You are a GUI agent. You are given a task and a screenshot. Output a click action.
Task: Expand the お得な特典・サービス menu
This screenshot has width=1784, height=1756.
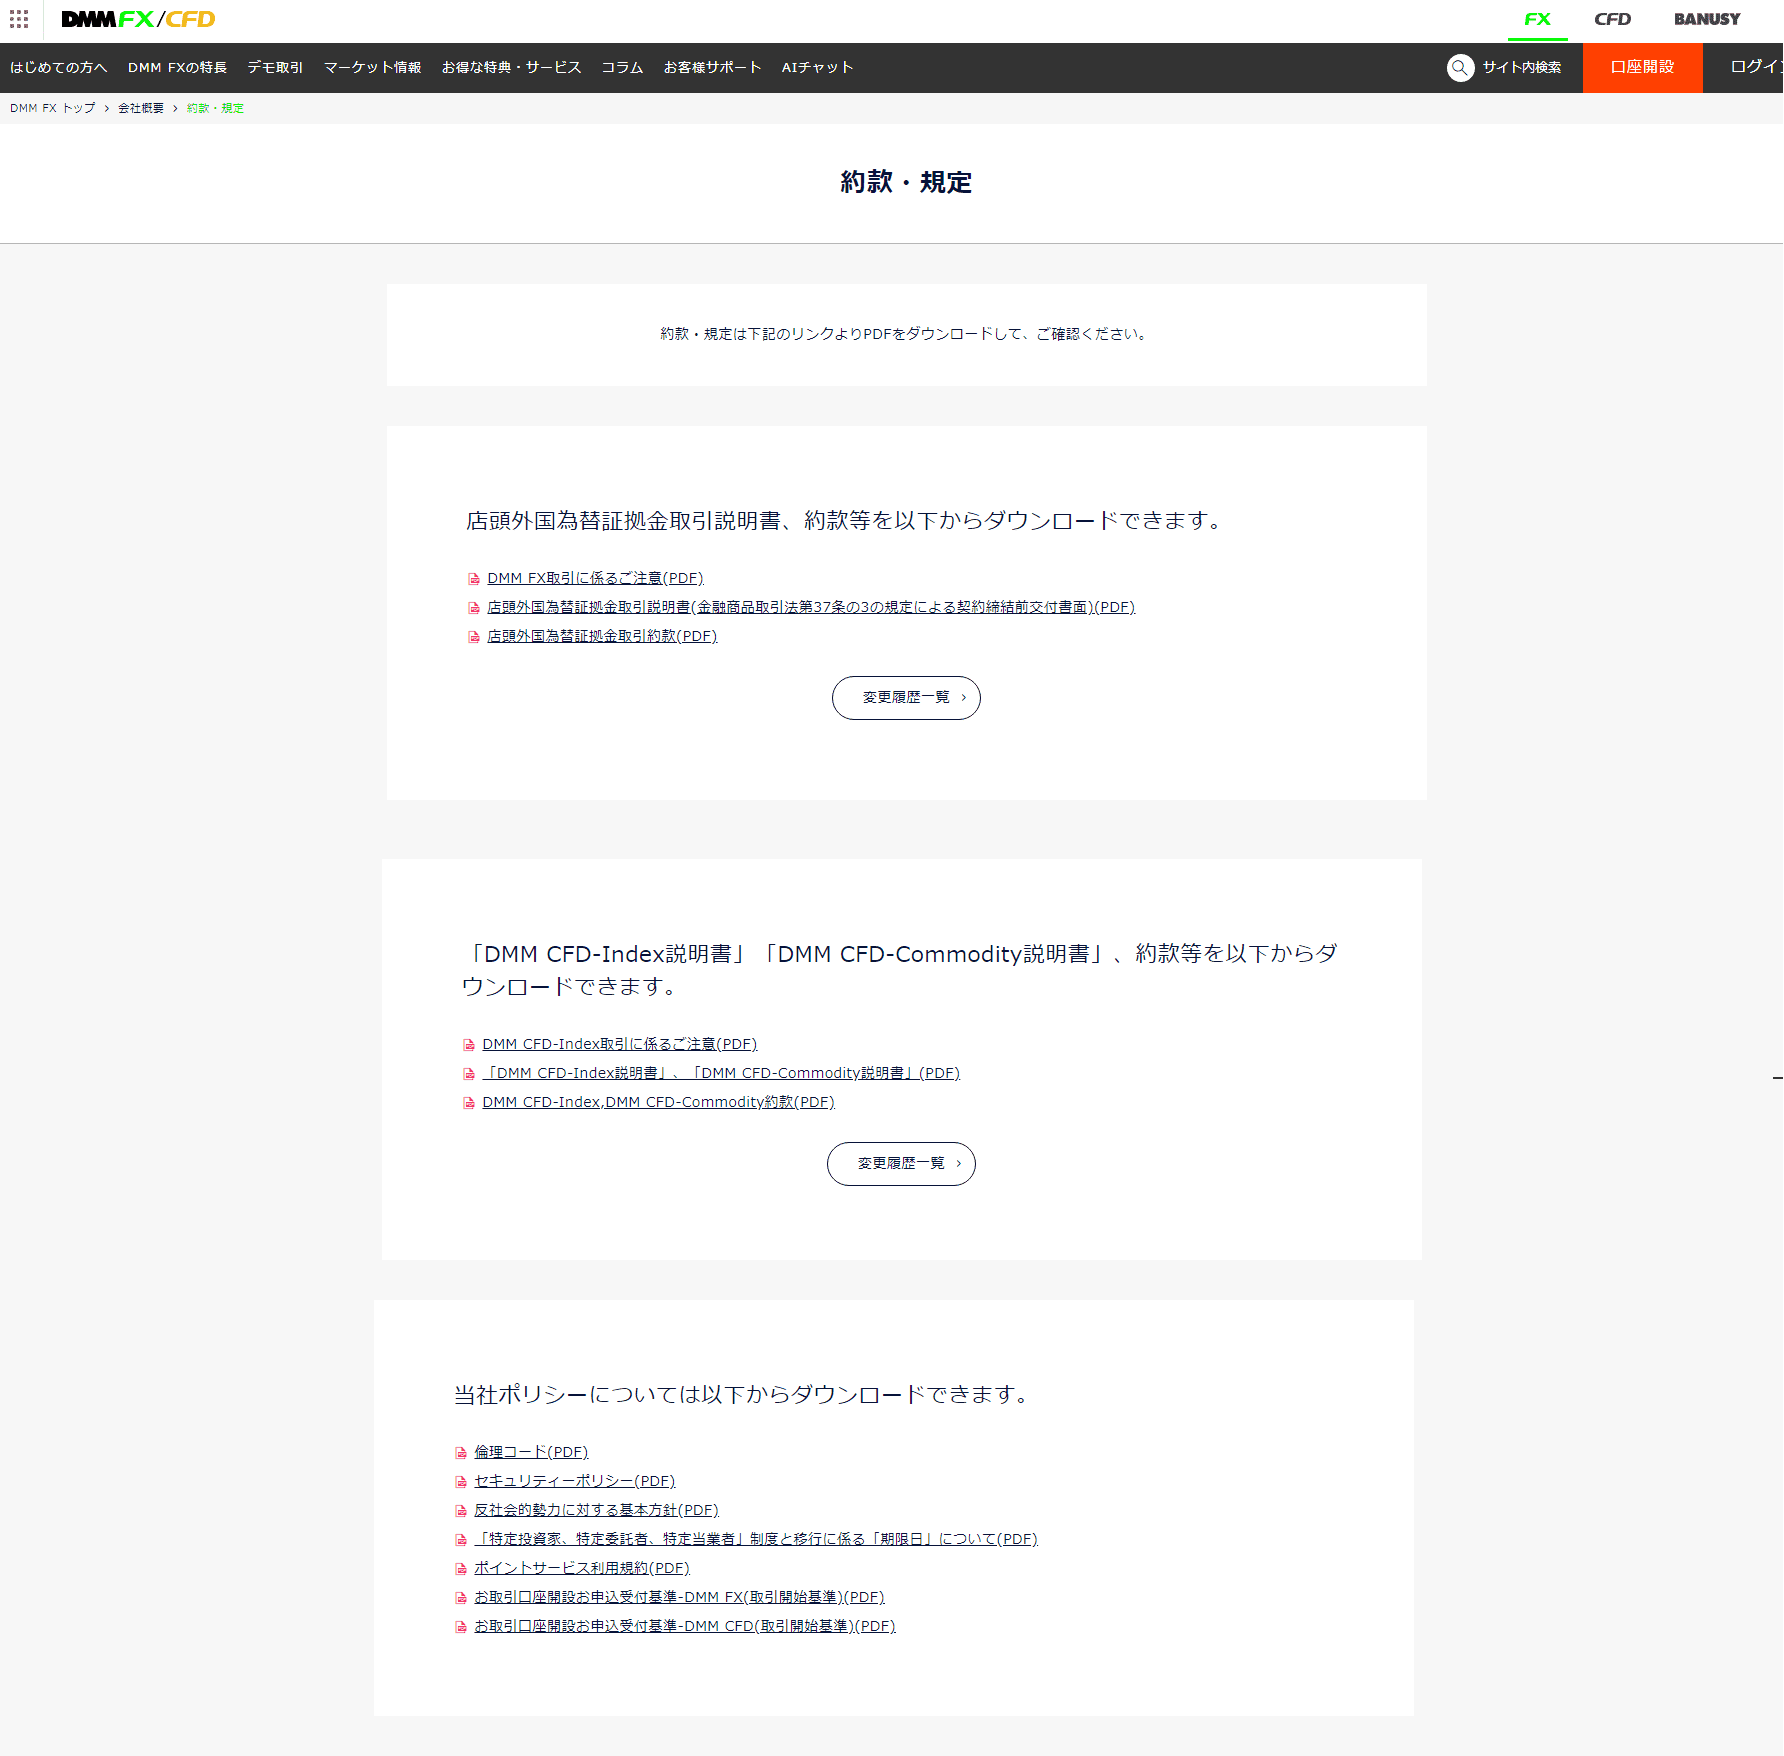coord(511,68)
